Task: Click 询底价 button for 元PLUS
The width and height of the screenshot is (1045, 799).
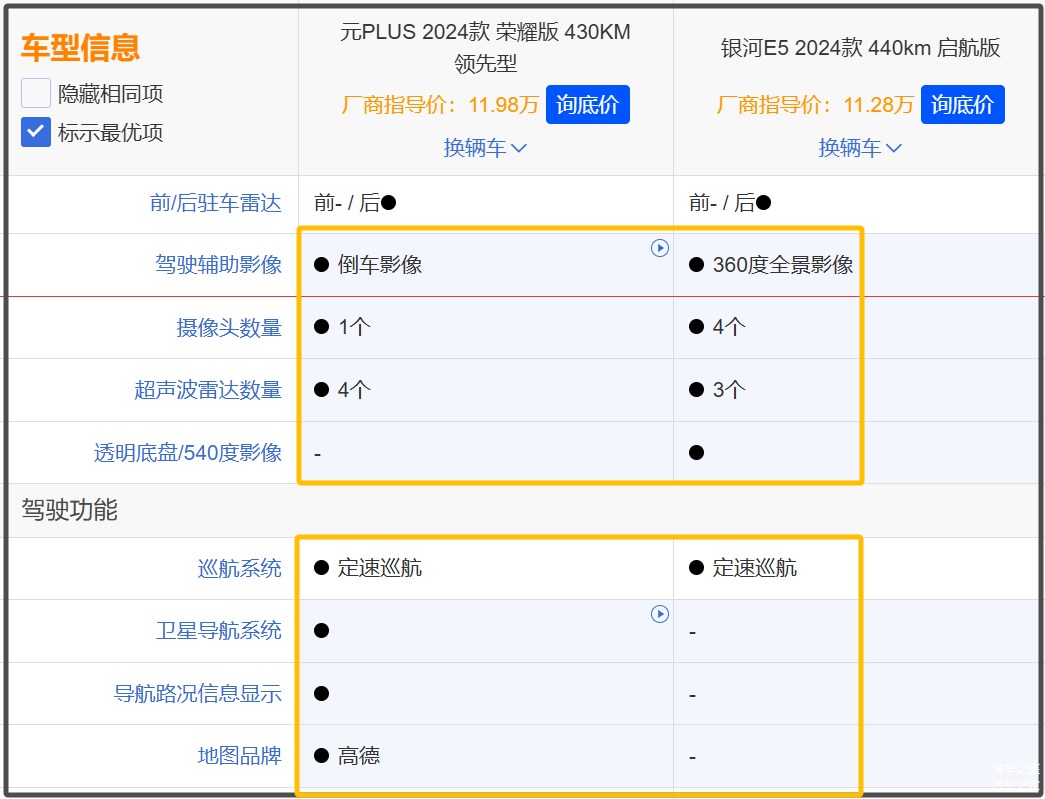Action: coord(587,105)
